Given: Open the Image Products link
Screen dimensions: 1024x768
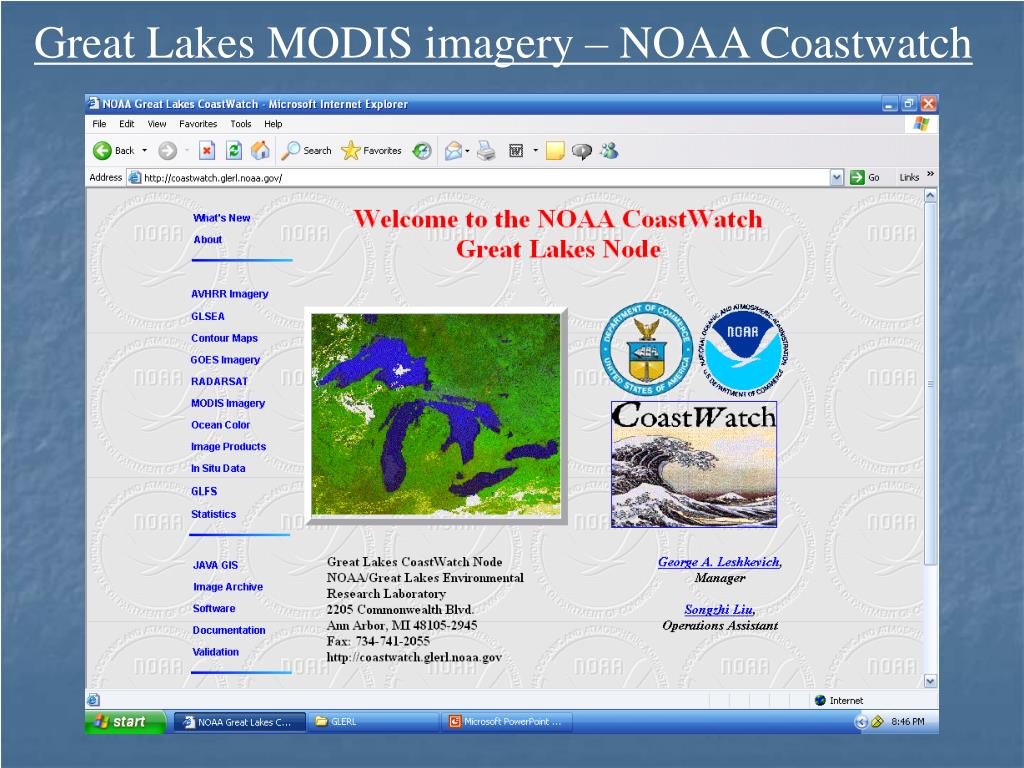Looking at the screenshot, I should click(229, 447).
